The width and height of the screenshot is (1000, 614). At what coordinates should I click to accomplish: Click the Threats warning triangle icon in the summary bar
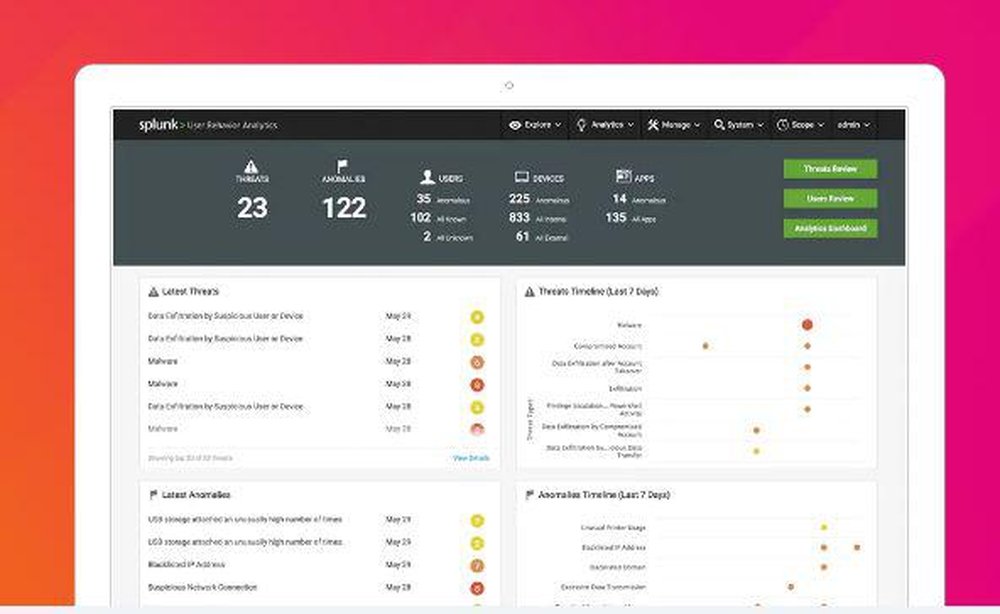pos(251,166)
